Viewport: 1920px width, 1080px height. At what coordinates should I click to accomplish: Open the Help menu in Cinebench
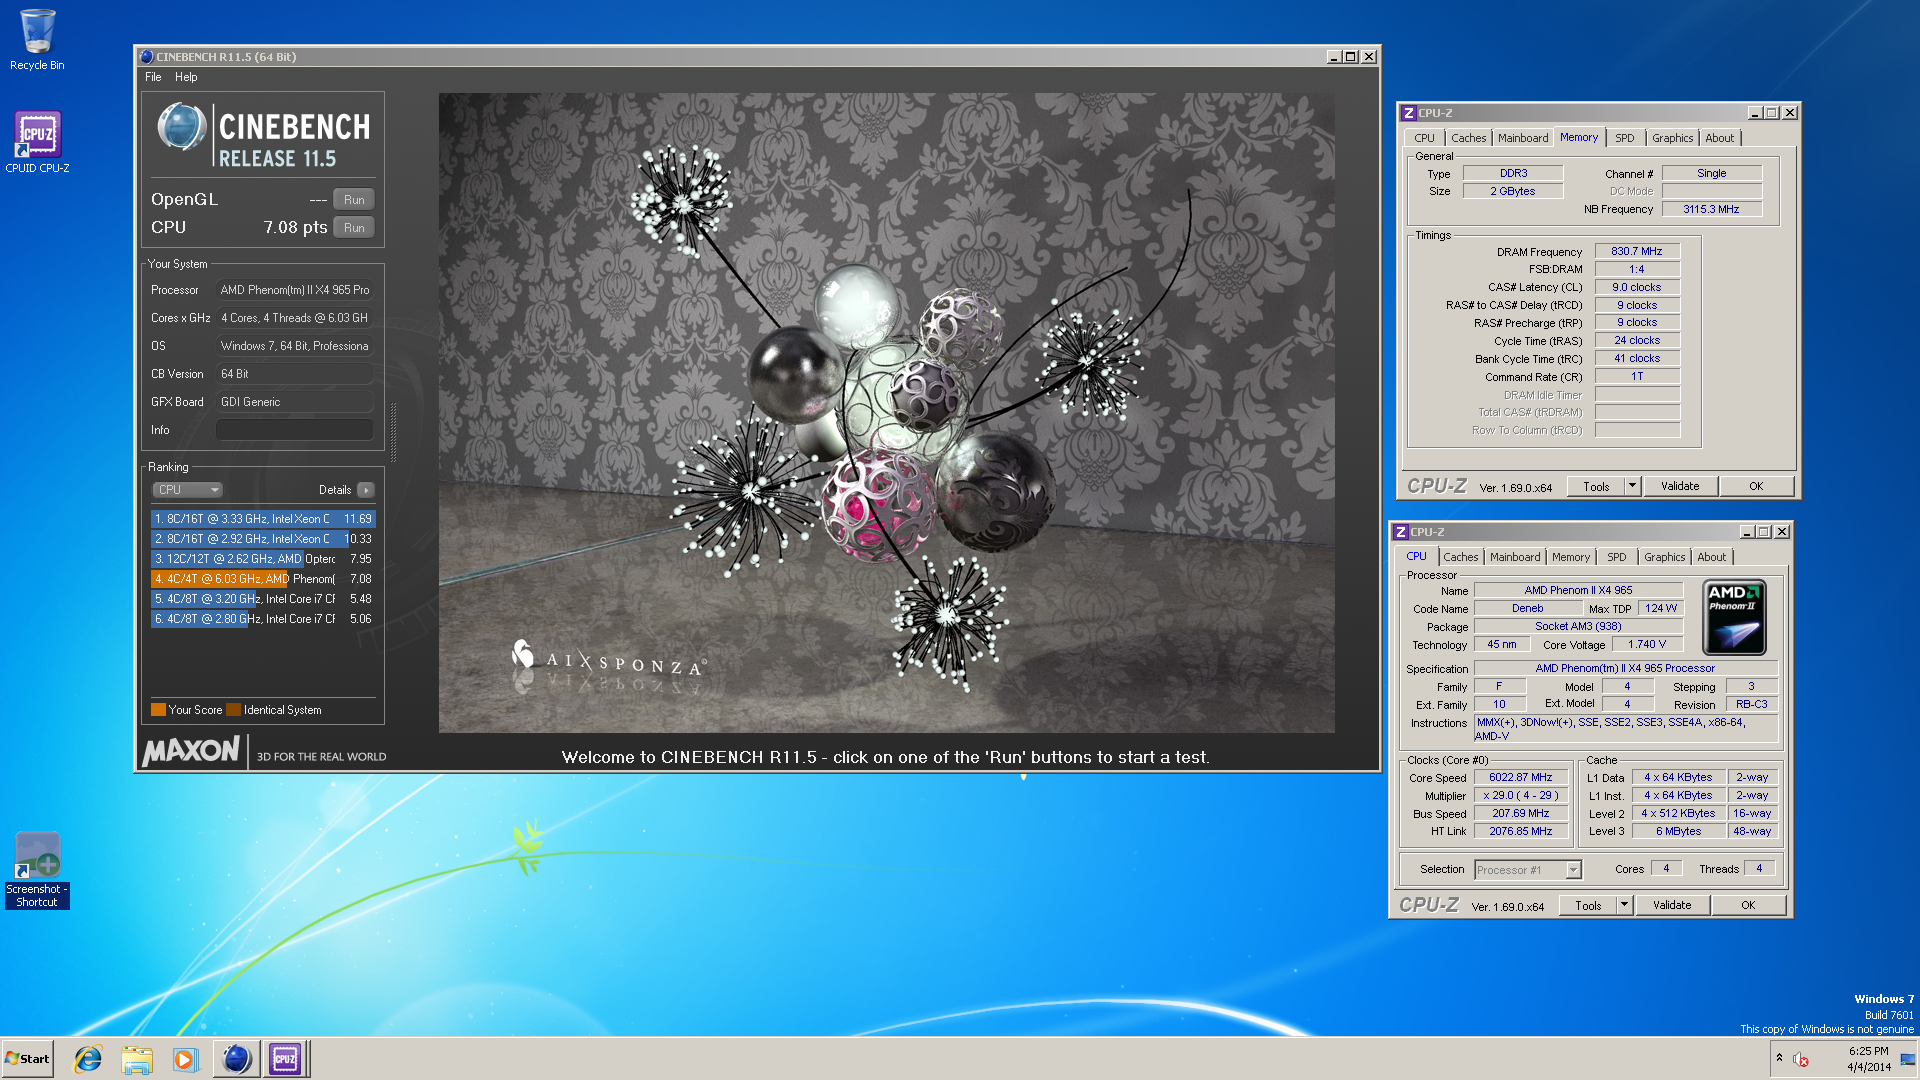pyautogui.click(x=186, y=77)
